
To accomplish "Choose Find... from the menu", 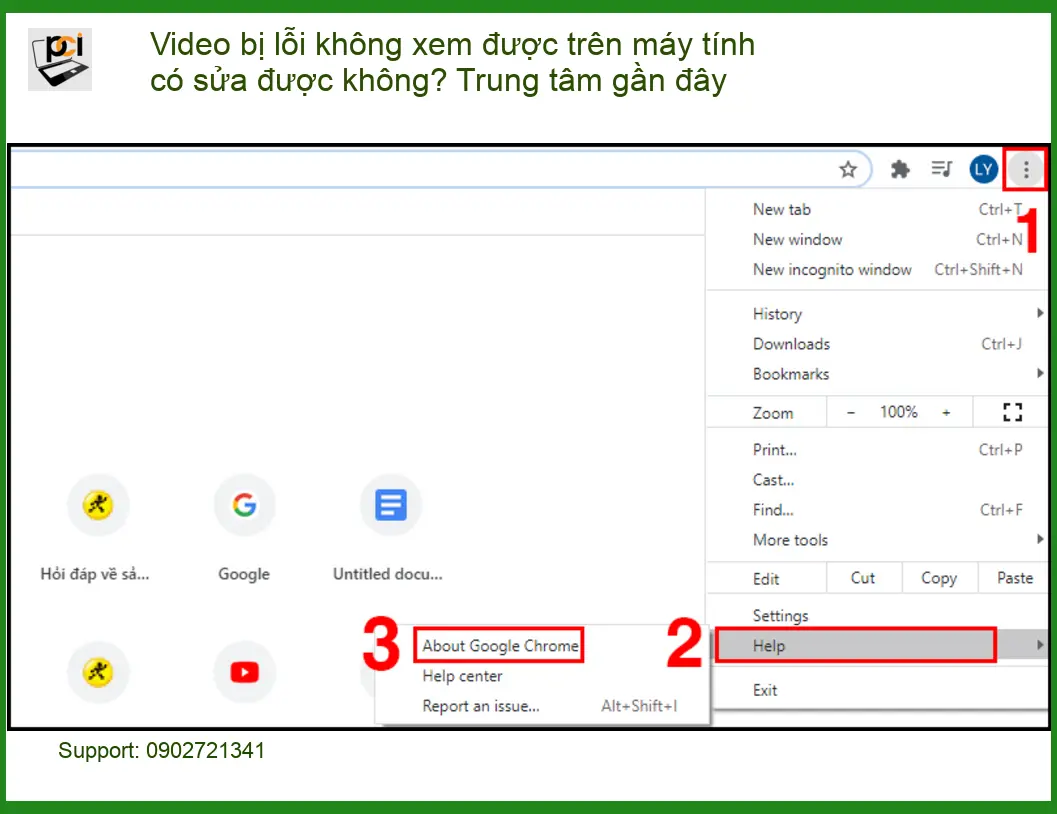I will point(876,510).
